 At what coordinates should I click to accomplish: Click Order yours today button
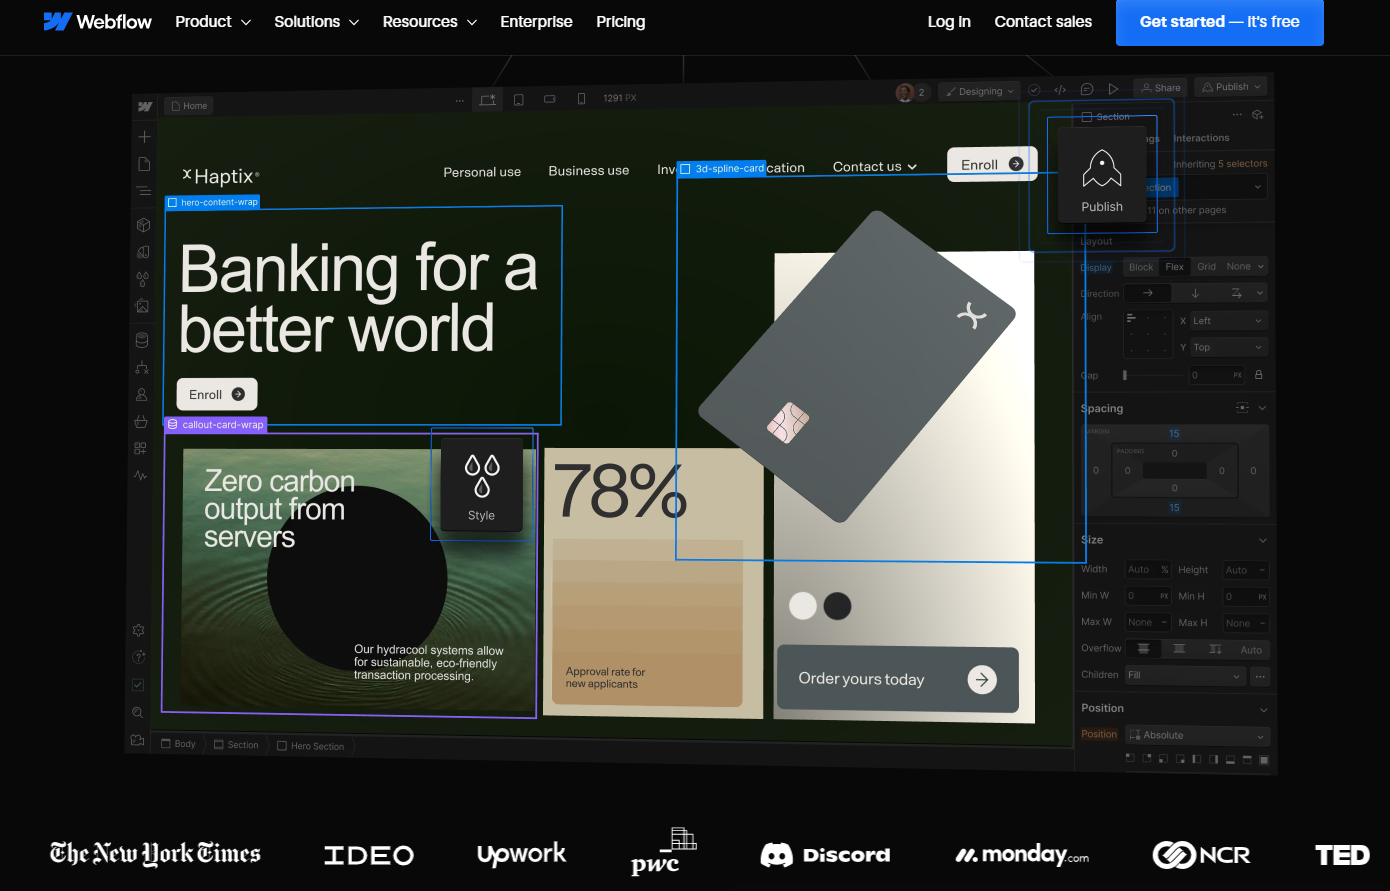point(898,679)
